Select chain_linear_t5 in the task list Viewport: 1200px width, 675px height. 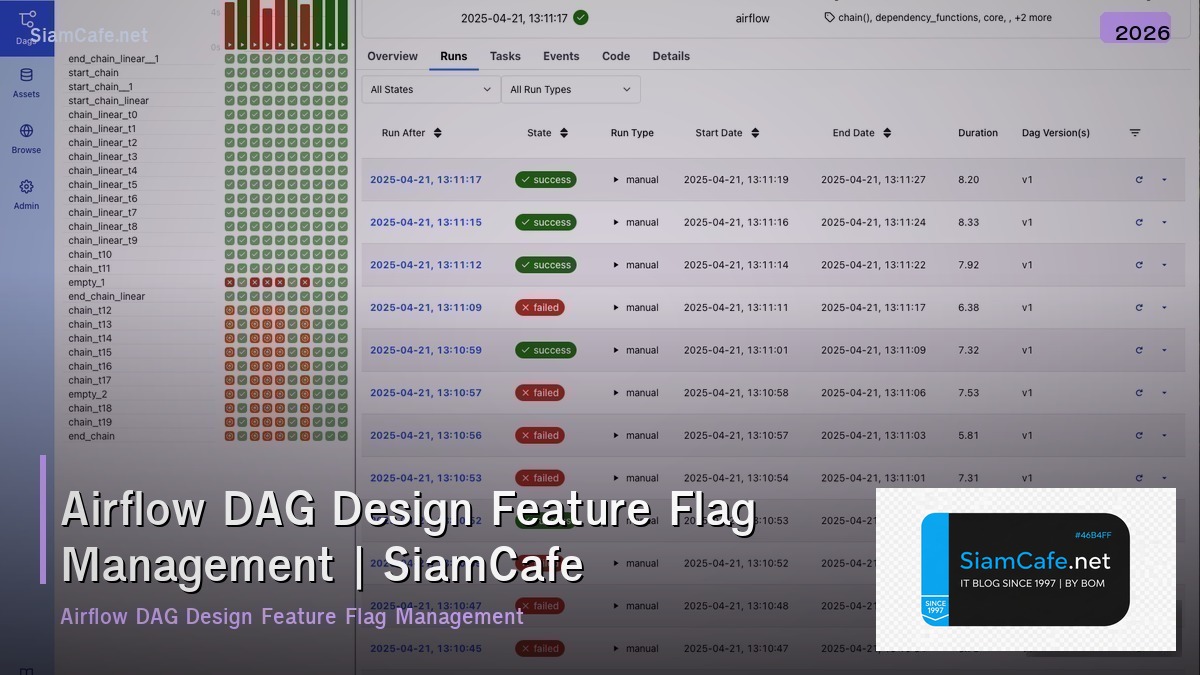pos(105,184)
